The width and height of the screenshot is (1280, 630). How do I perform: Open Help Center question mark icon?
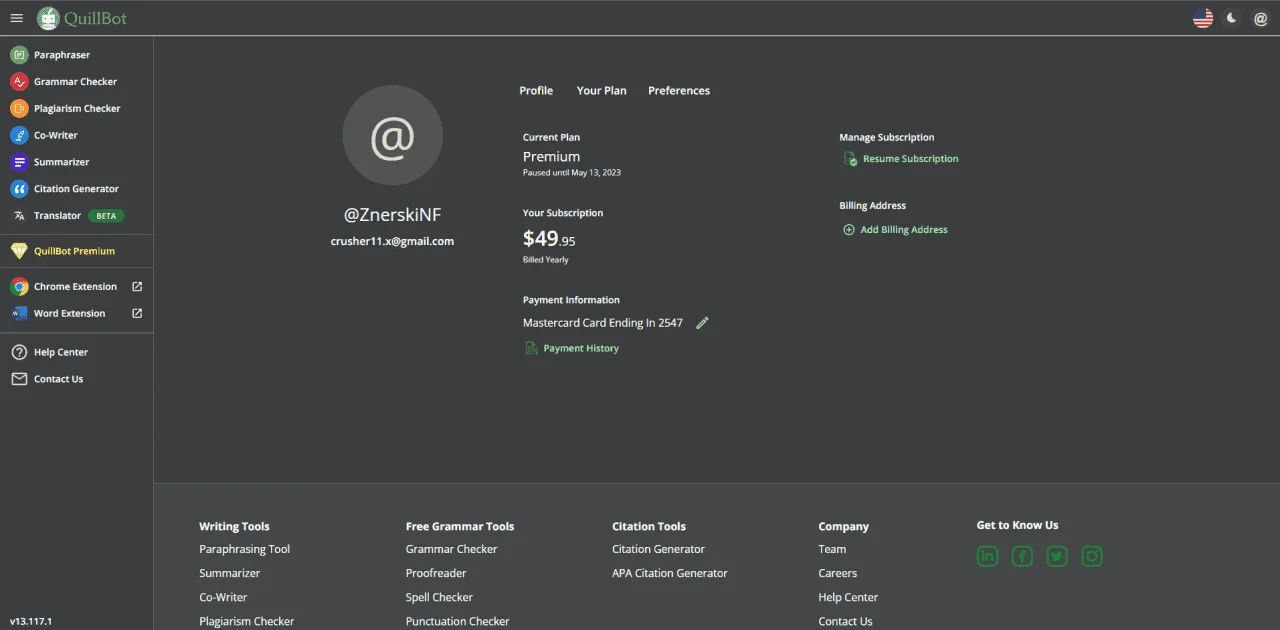click(19, 352)
